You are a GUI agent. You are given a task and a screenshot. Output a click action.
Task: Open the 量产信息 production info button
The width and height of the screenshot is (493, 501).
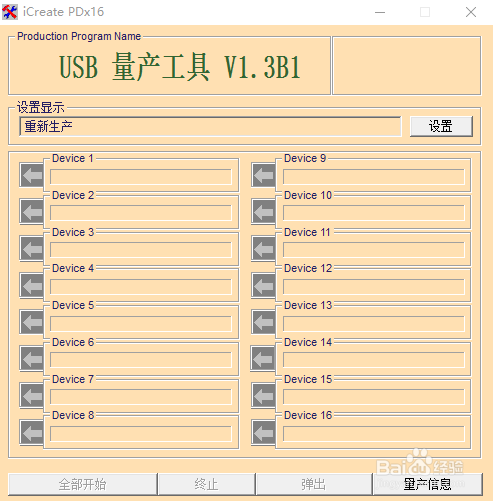(x=427, y=484)
